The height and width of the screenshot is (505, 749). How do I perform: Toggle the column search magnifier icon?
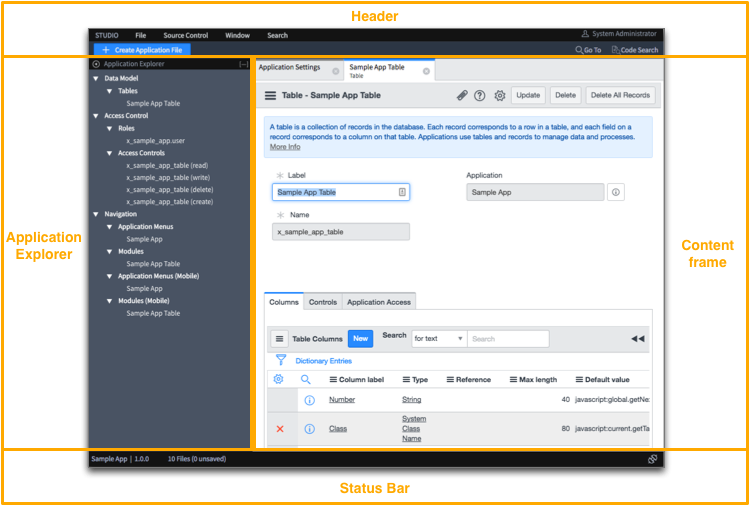point(306,379)
